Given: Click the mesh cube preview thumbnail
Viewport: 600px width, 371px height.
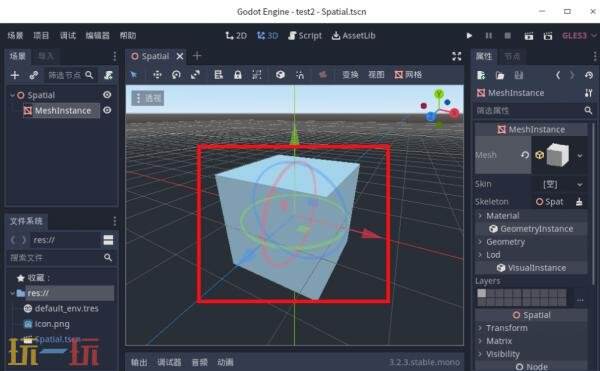Looking at the screenshot, I should (558, 155).
